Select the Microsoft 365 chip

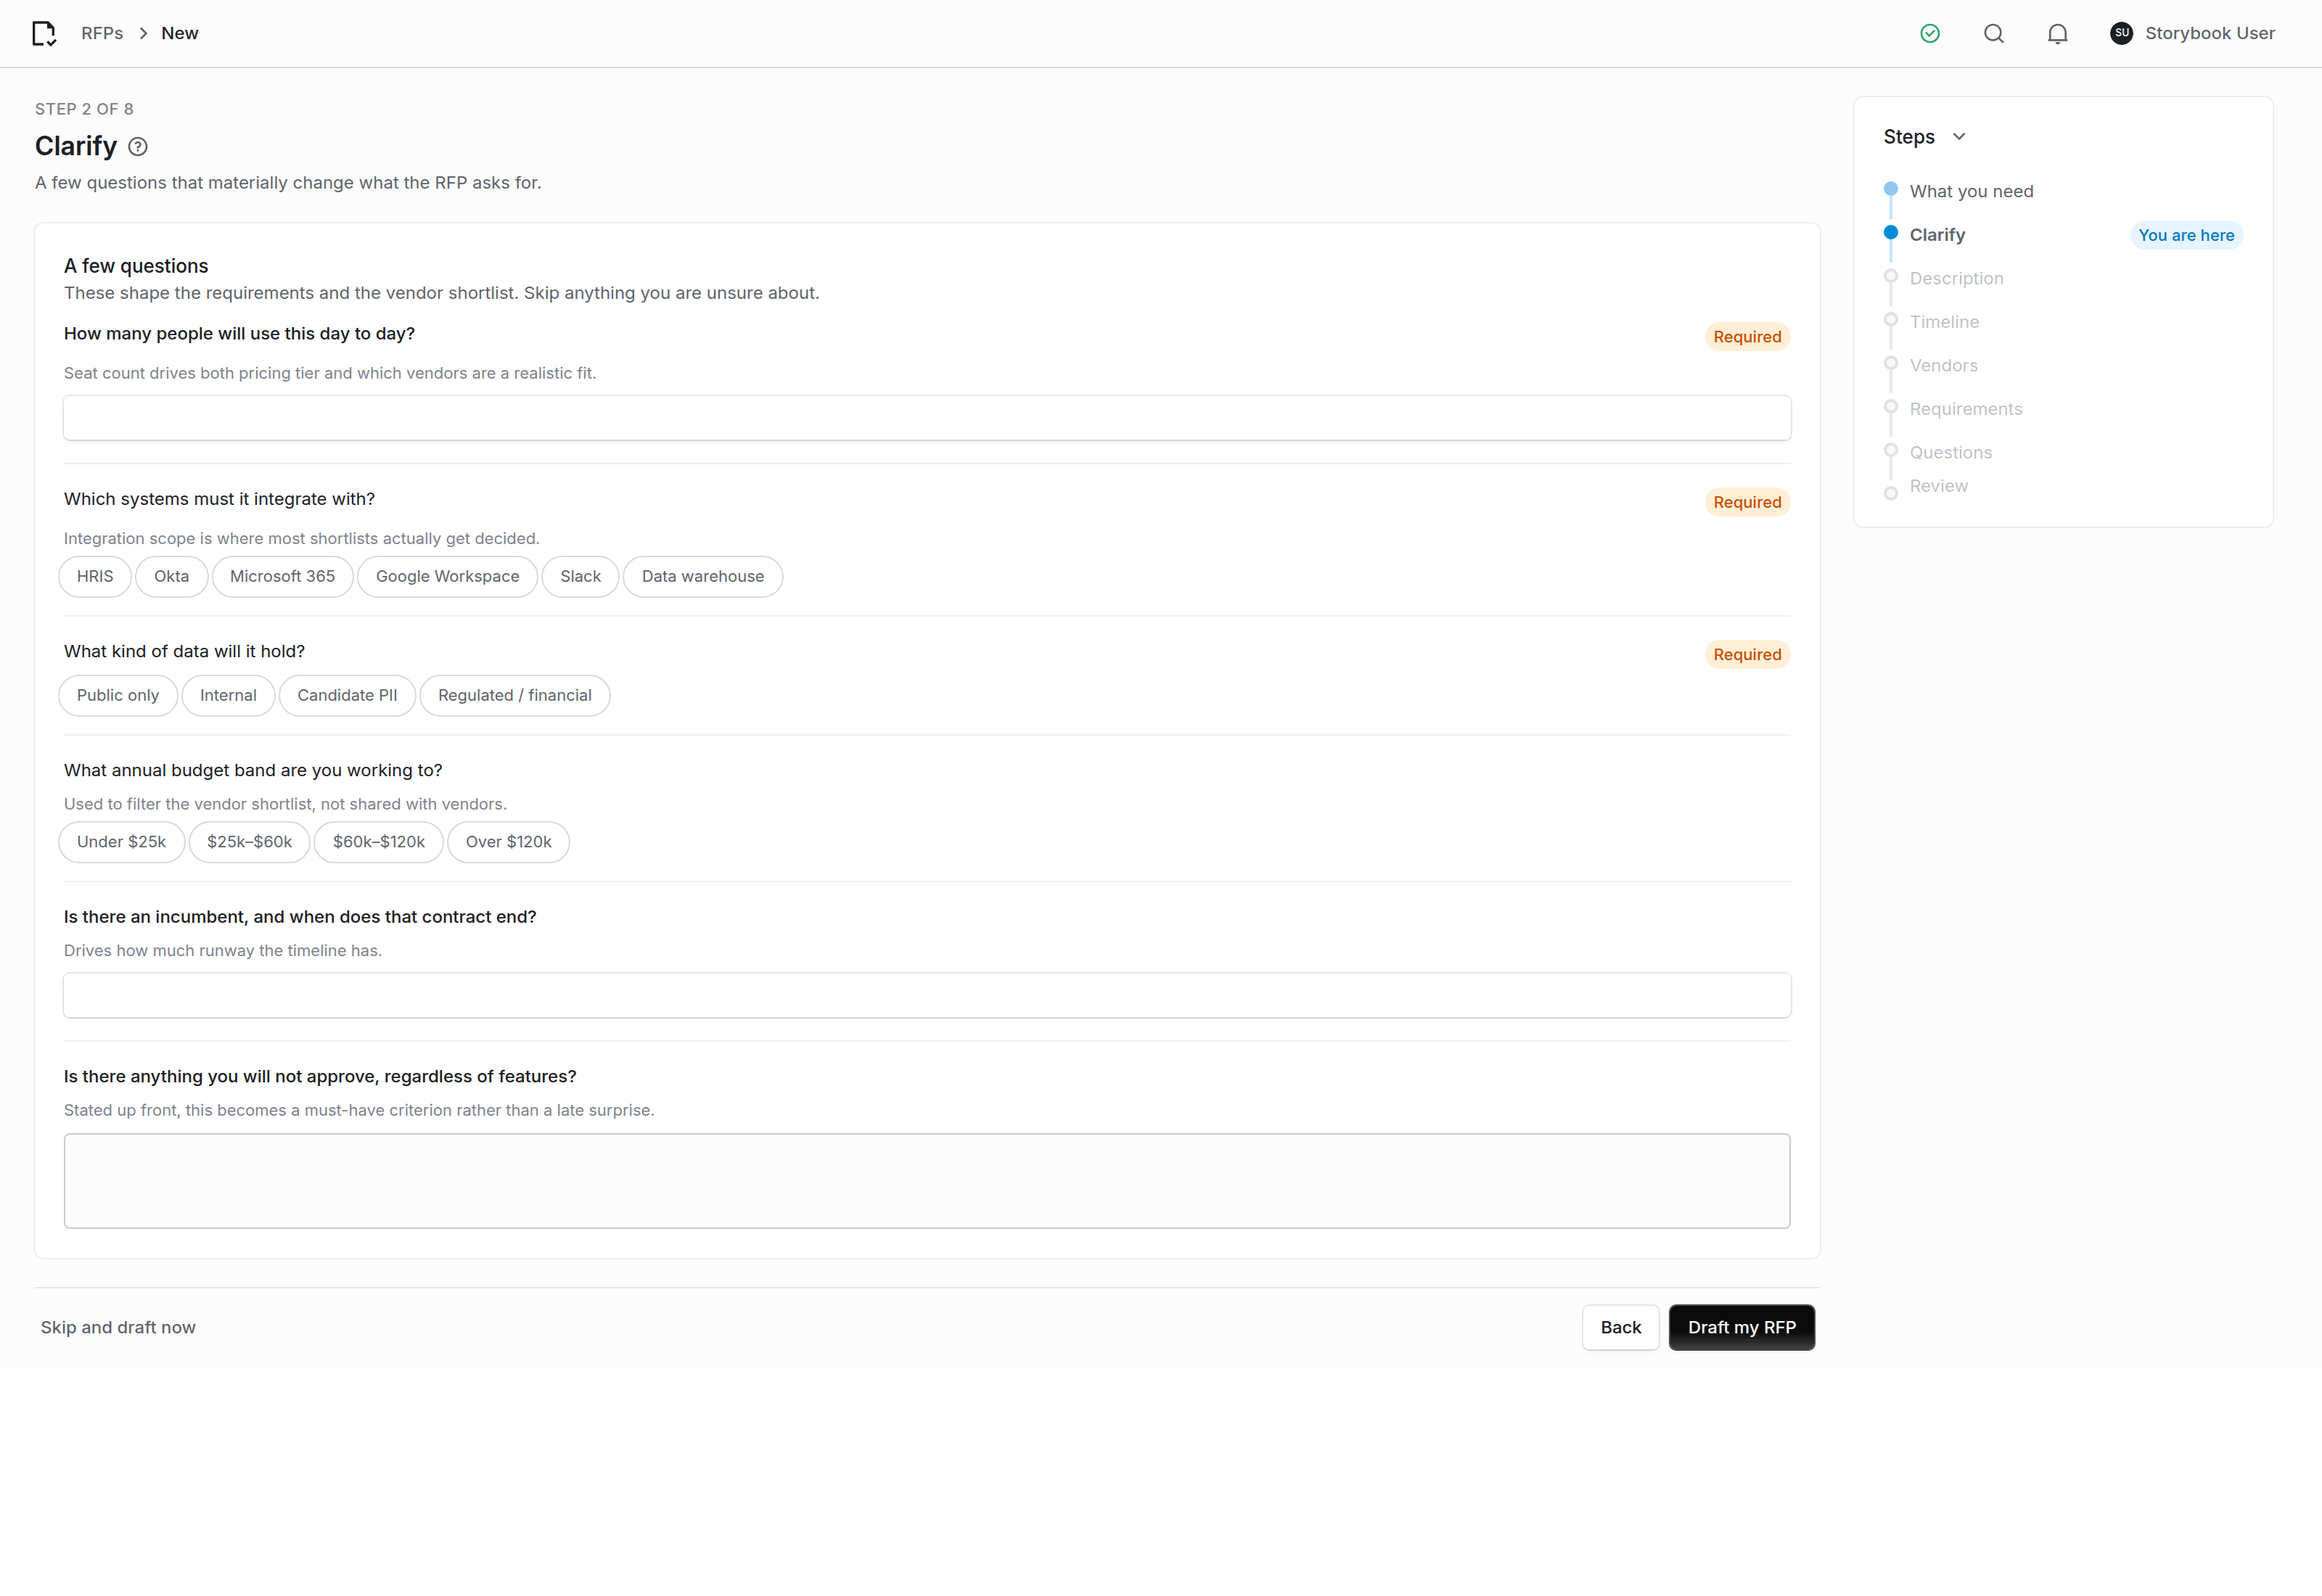(282, 576)
